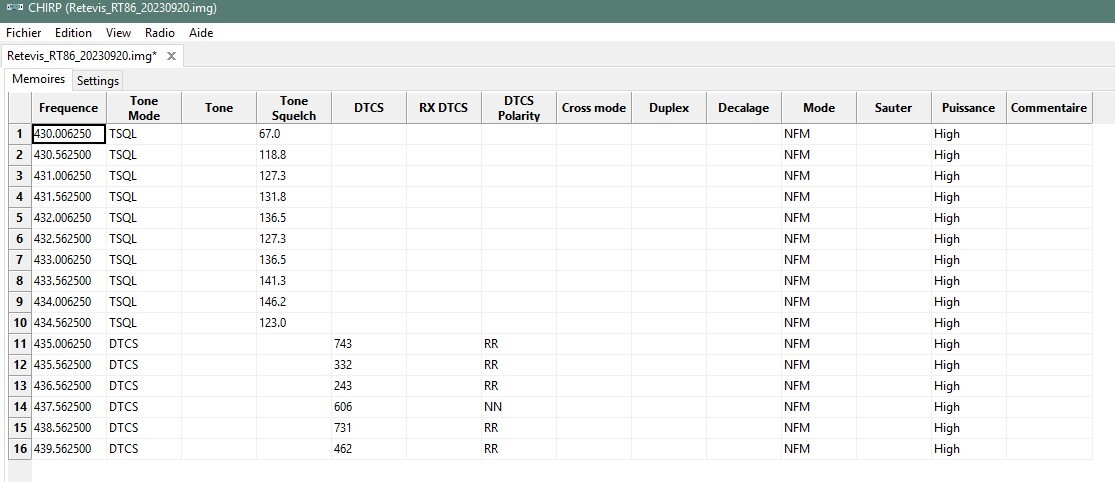Select frequency cell 435.006250
The height and width of the screenshot is (482, 1115).
pos(69,344)
